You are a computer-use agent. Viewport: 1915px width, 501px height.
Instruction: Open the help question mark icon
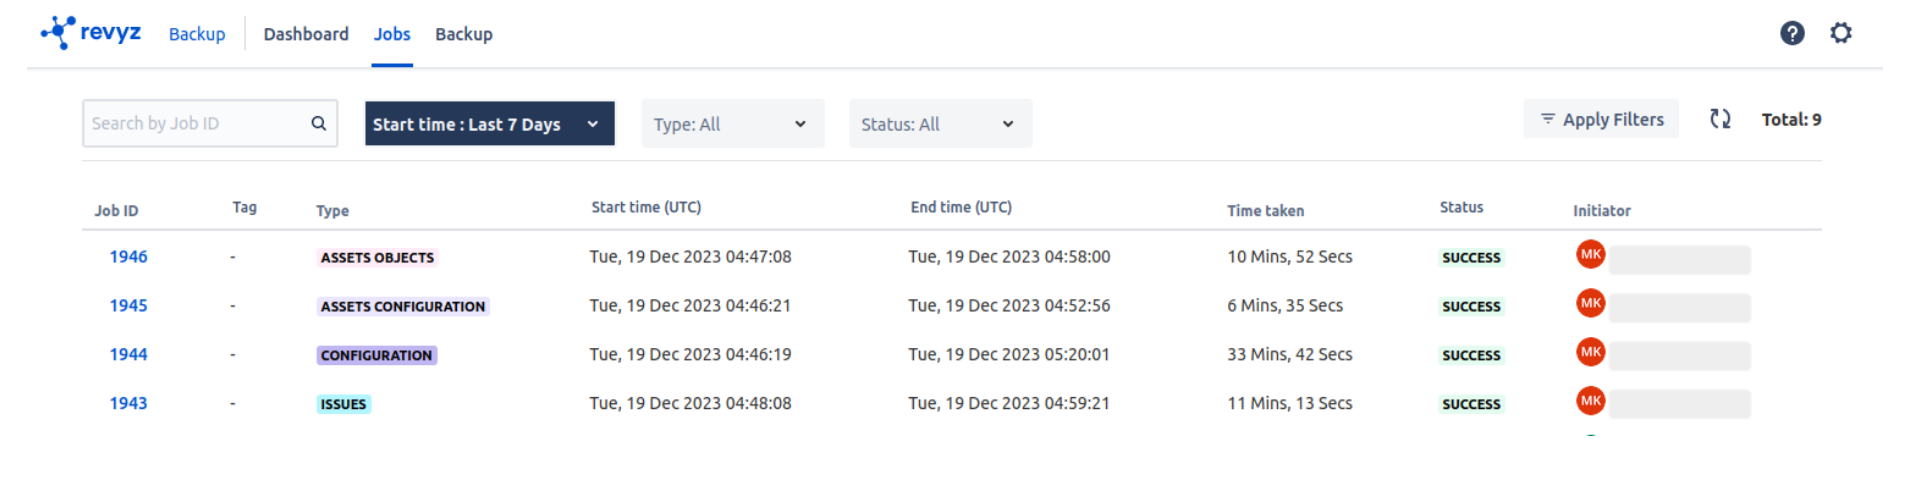pyautogui.click(x=1791, y=33)
